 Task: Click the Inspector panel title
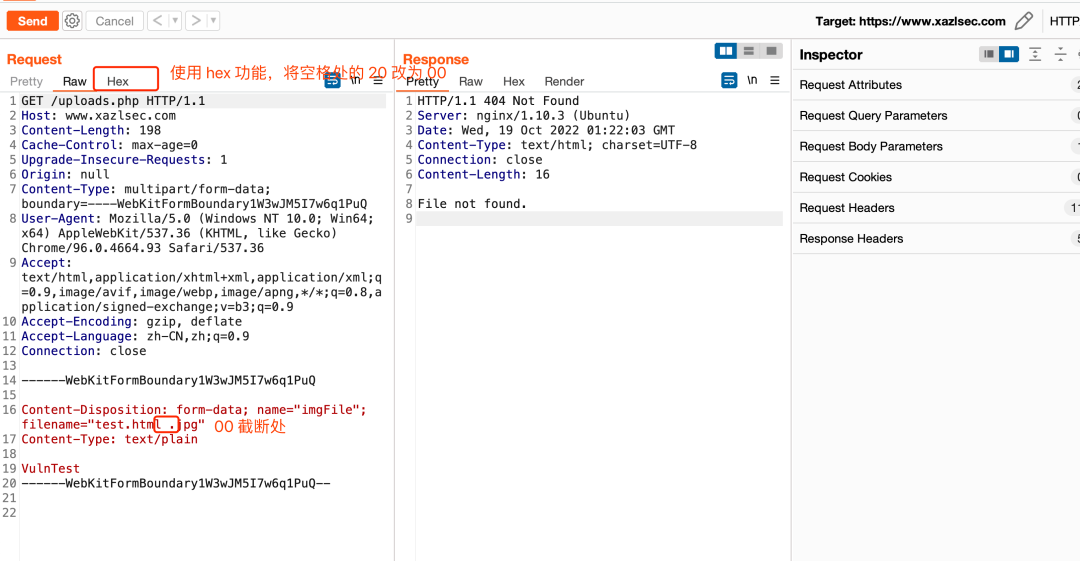(x=831, y=54)
